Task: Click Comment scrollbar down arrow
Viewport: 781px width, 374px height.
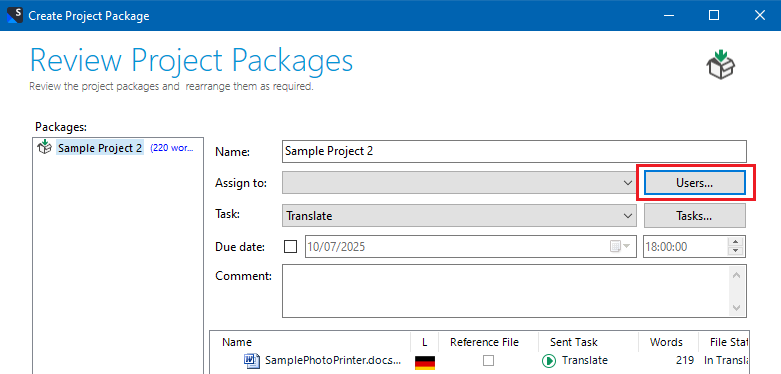Action: (737, 308)
